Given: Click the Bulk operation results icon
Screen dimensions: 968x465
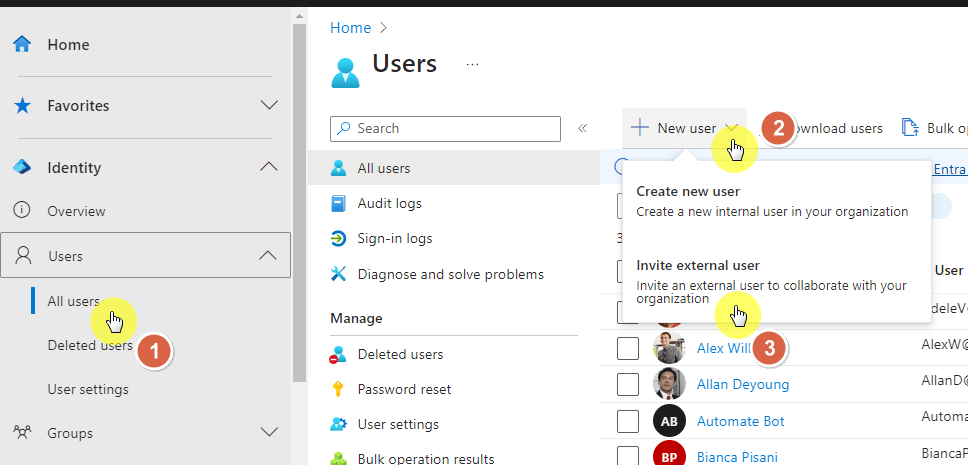Looking at the screenshot, I should click(x=338, y=459).
